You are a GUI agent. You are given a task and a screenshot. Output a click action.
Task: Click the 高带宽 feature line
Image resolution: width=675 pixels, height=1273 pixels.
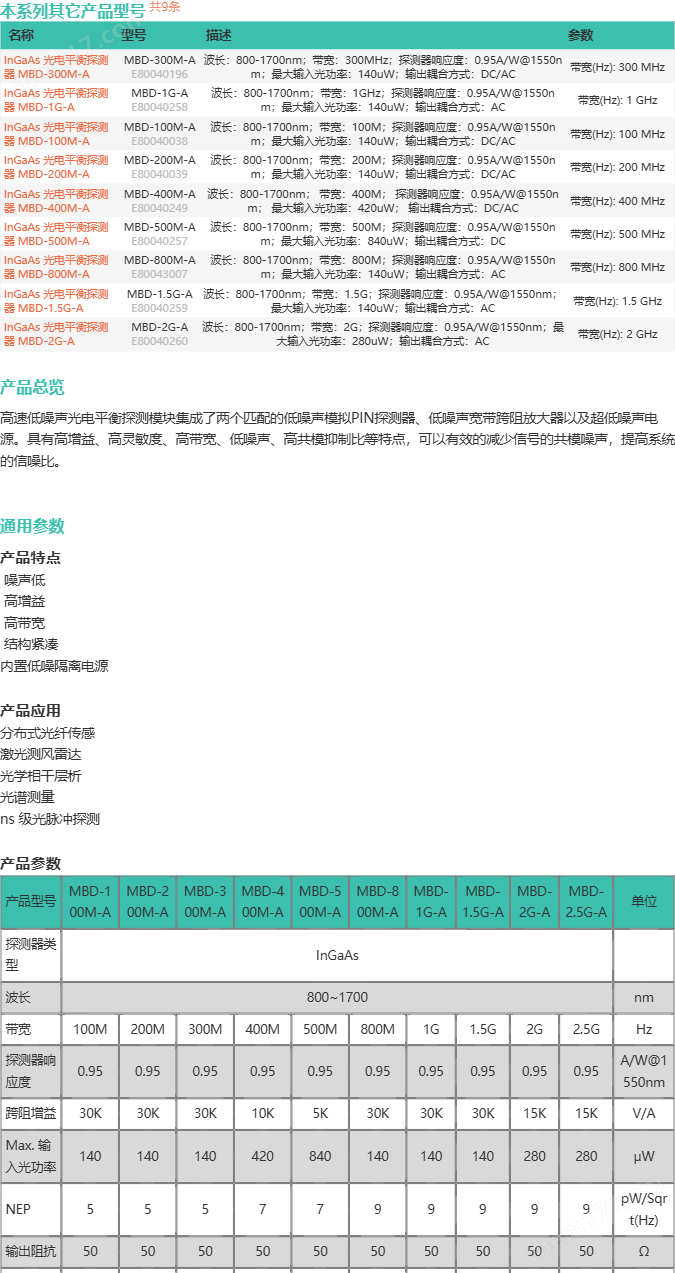pyautogui.click(x=25, y=623)
